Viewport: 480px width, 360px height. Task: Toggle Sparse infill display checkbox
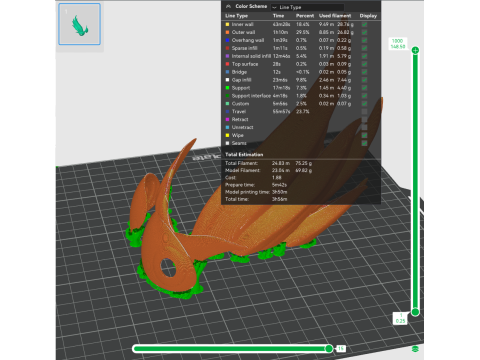click(x=364, y=48)
